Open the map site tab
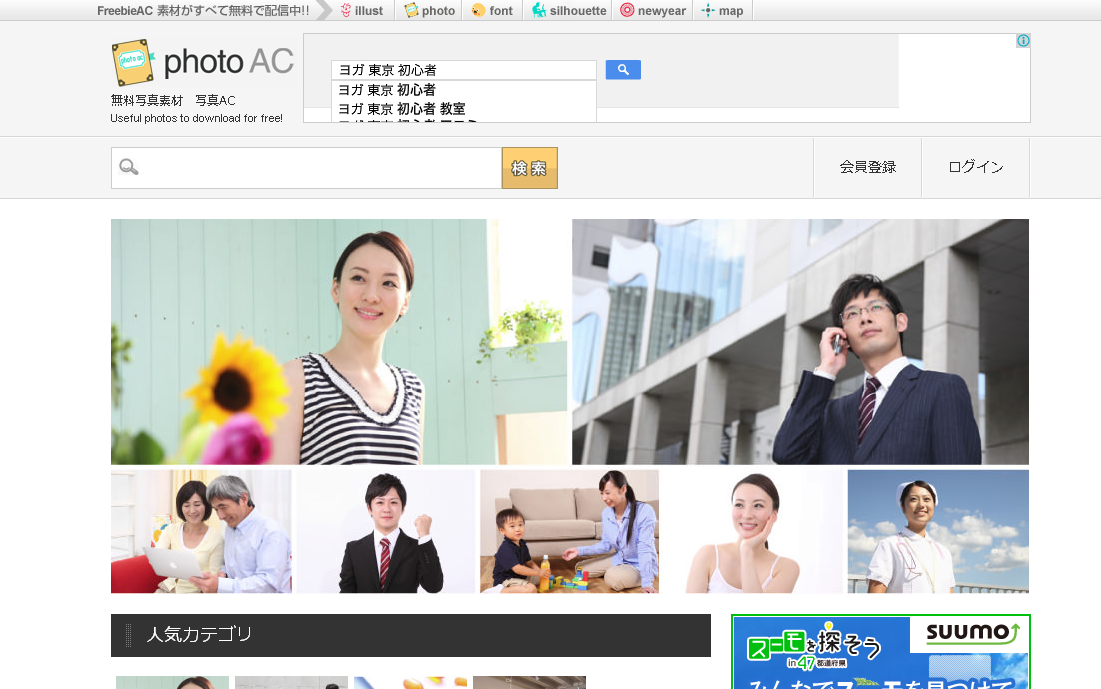The width and height of the screenshot is (1101, 689). [722, 11]
